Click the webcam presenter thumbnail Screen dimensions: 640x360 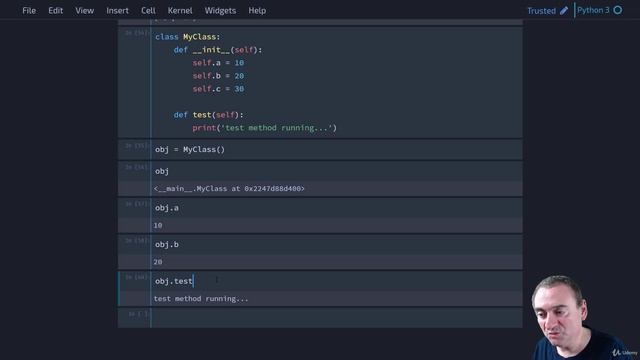click(582, 318)
